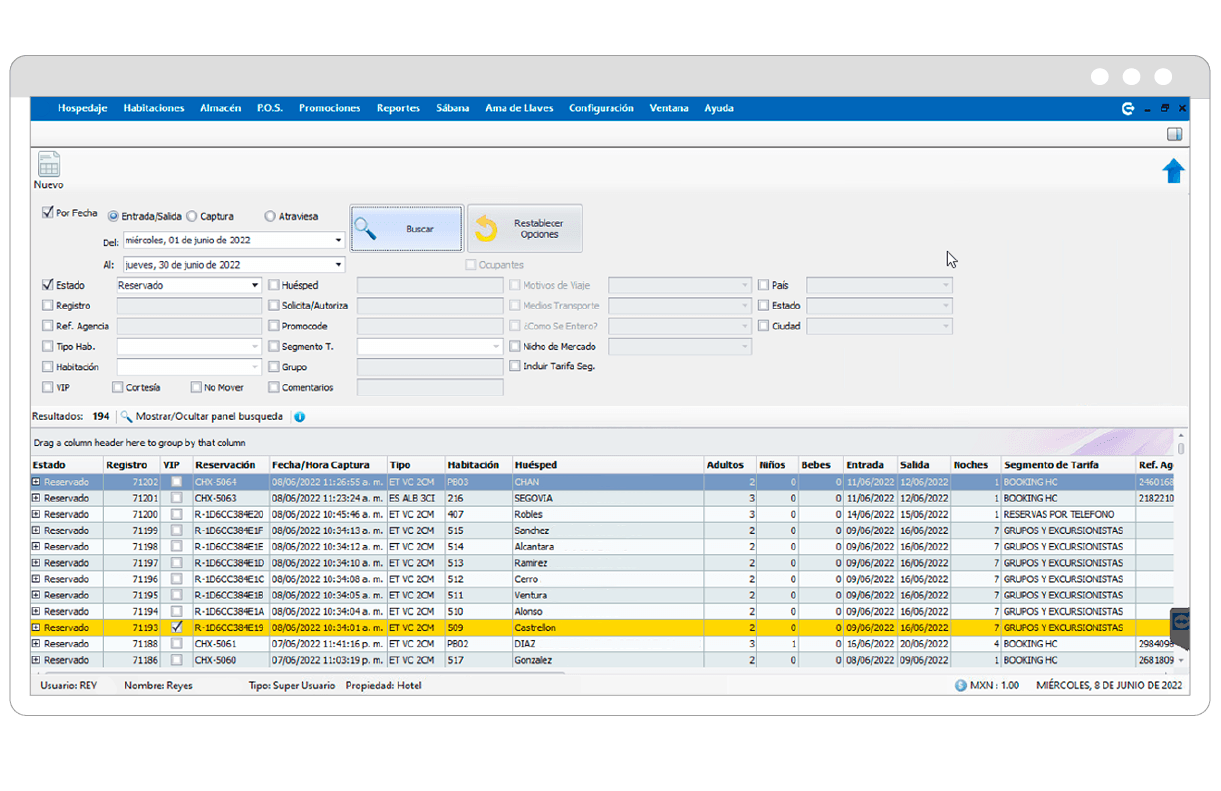Select the Entrada/Salida radio button
The image size is (1221, 791).
click(113, 216)
